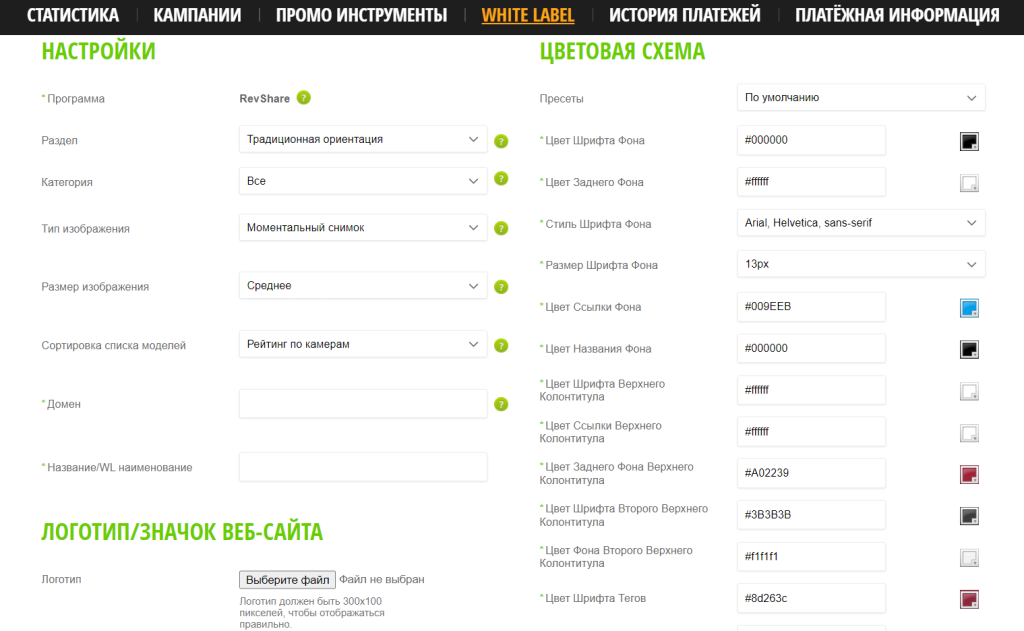Click the Логотип label
The image size is (1024, 631).
61,579
